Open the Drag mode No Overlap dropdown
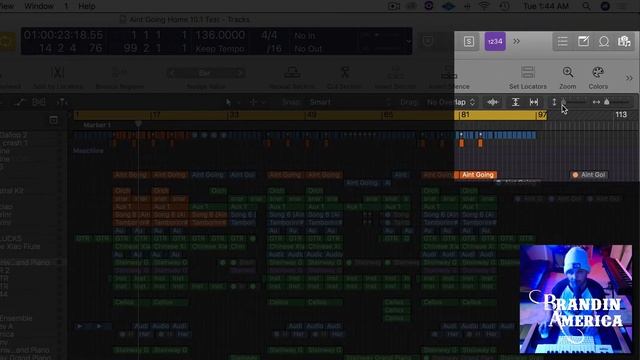Screen dimensions: 640x360 coord(451,102)
